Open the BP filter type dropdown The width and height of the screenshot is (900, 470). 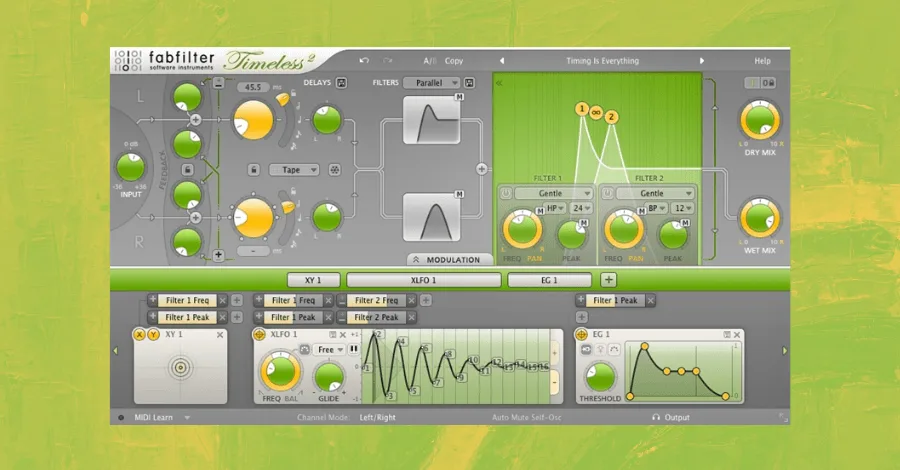657,208
